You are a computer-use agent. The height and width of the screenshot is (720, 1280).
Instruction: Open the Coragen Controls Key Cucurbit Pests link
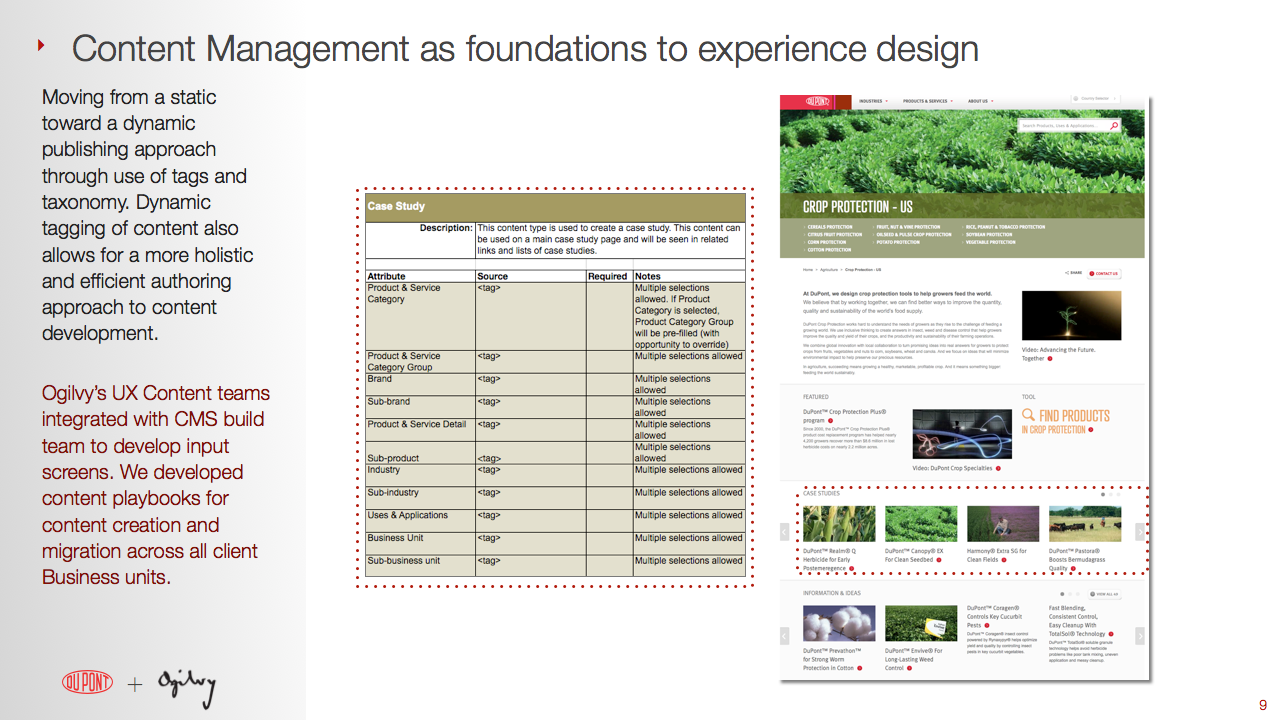[994, 616]
